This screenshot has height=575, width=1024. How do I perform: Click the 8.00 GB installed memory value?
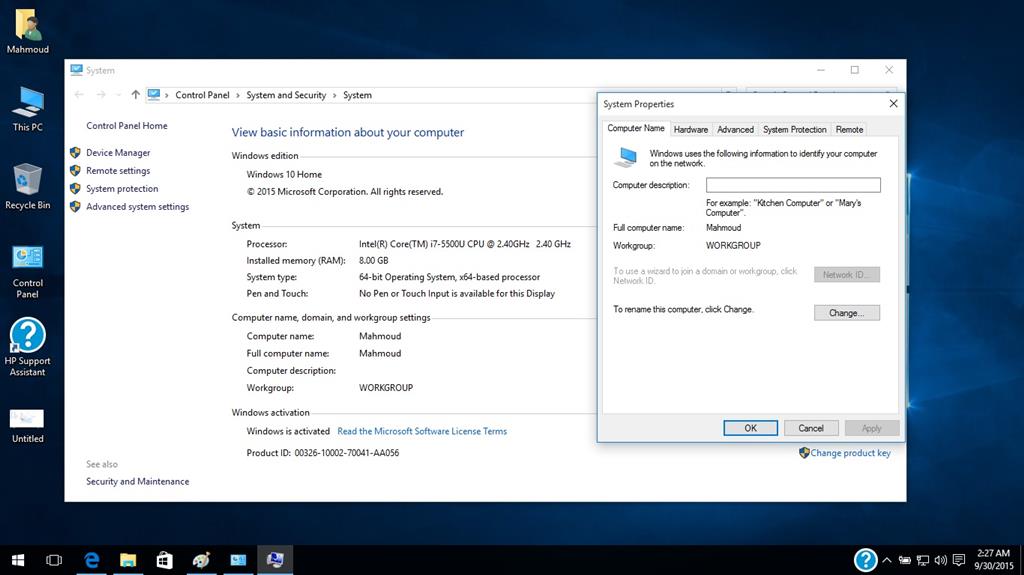click(x=374, y=260)
